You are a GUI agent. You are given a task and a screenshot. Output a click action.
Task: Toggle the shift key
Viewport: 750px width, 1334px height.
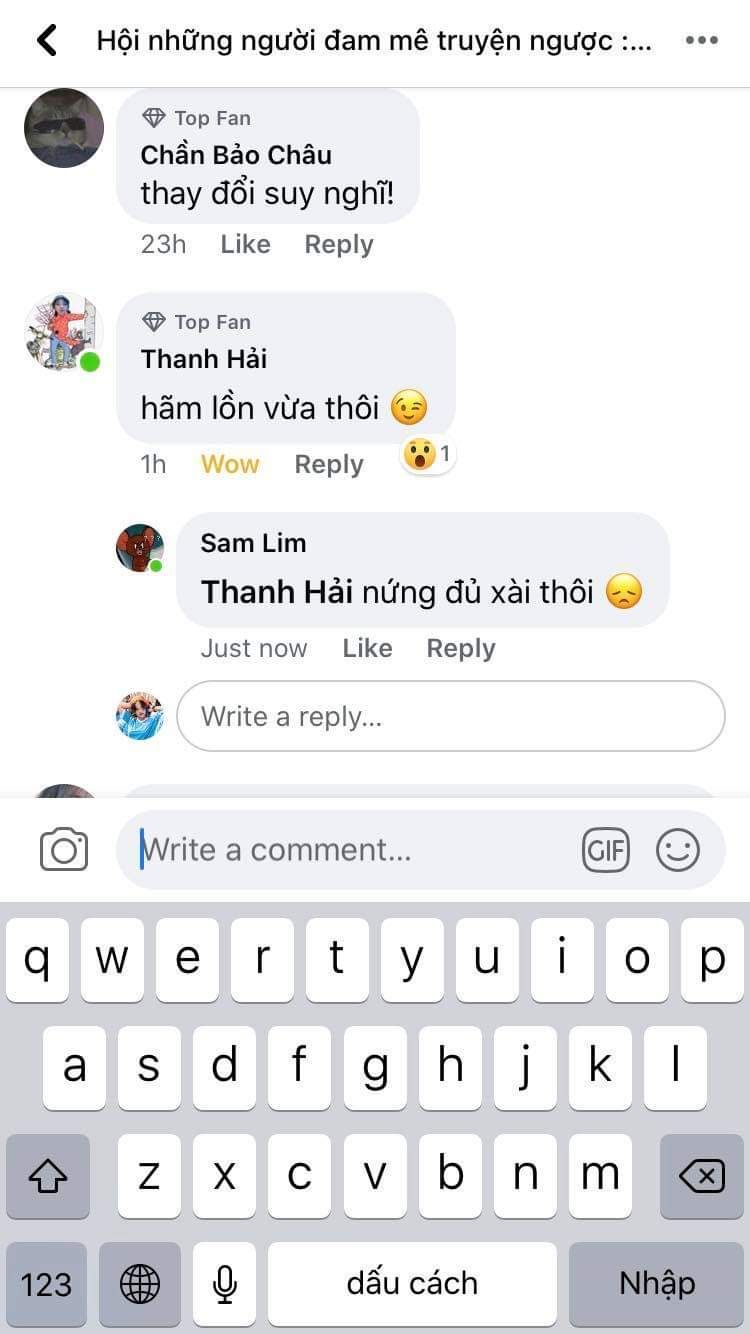pos(48,1176)
